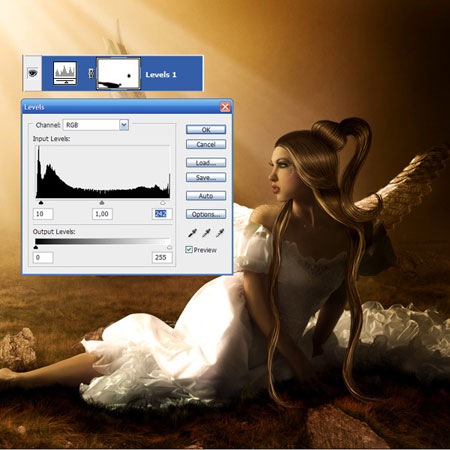The width and height of the screenshot is (450, 450).
Task: Click the Auto levels button
Action: coord(206,196)
